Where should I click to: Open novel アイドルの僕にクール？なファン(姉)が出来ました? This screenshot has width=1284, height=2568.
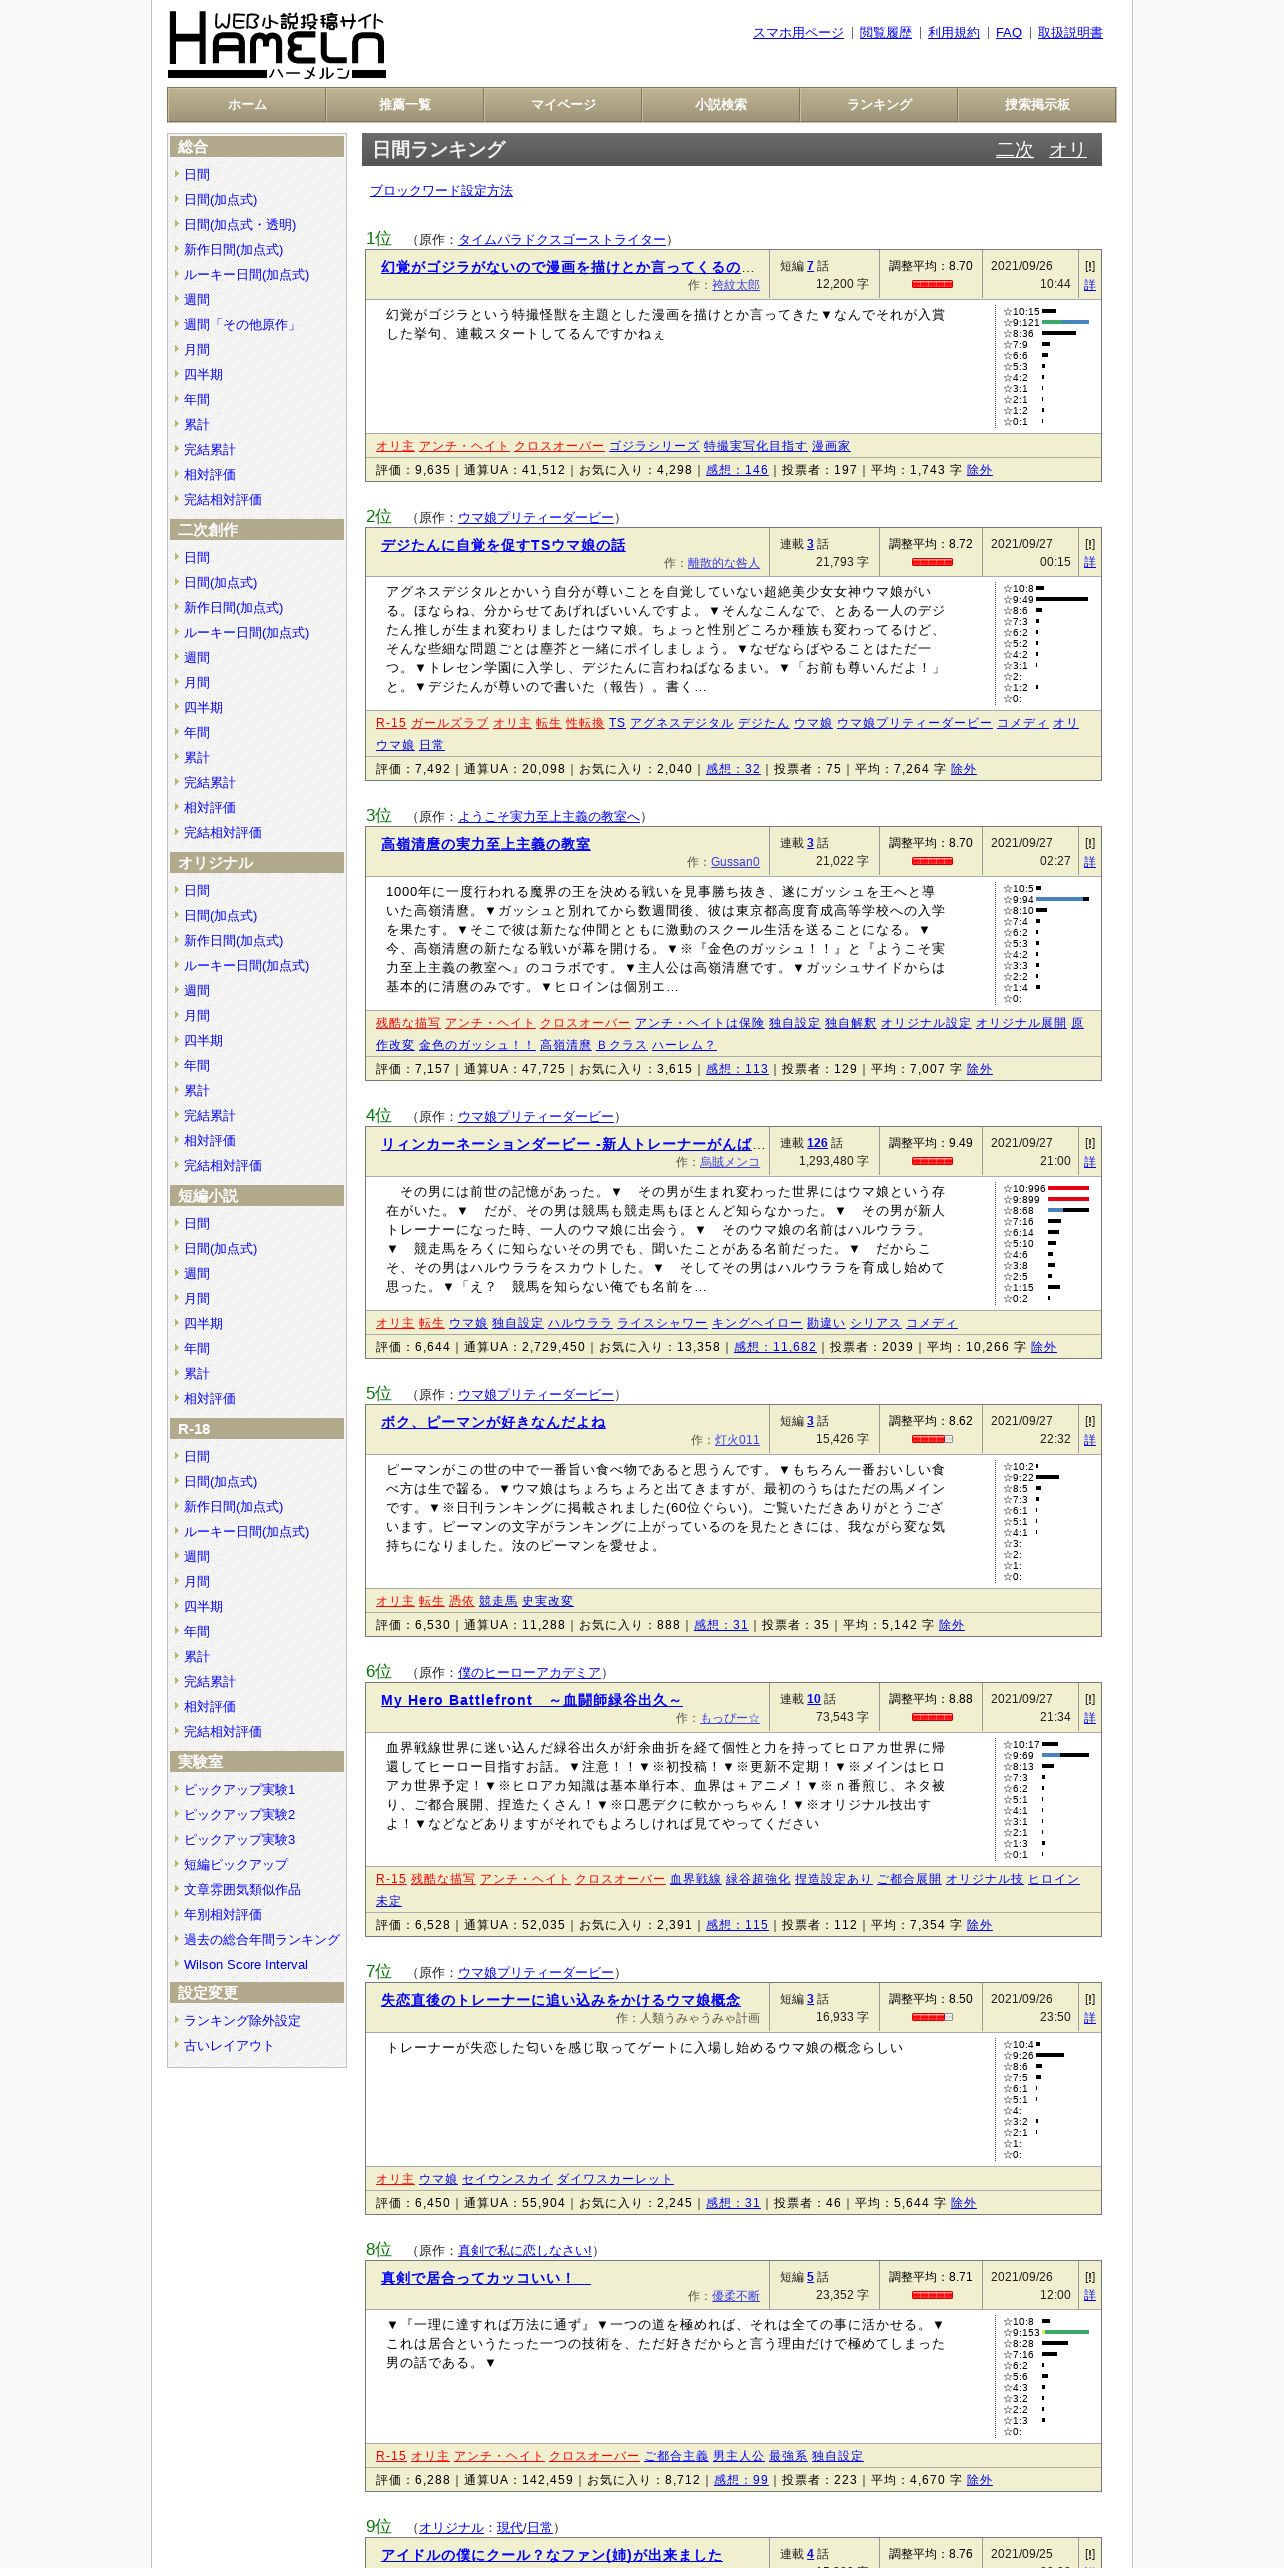click(x=551, y=2555)
